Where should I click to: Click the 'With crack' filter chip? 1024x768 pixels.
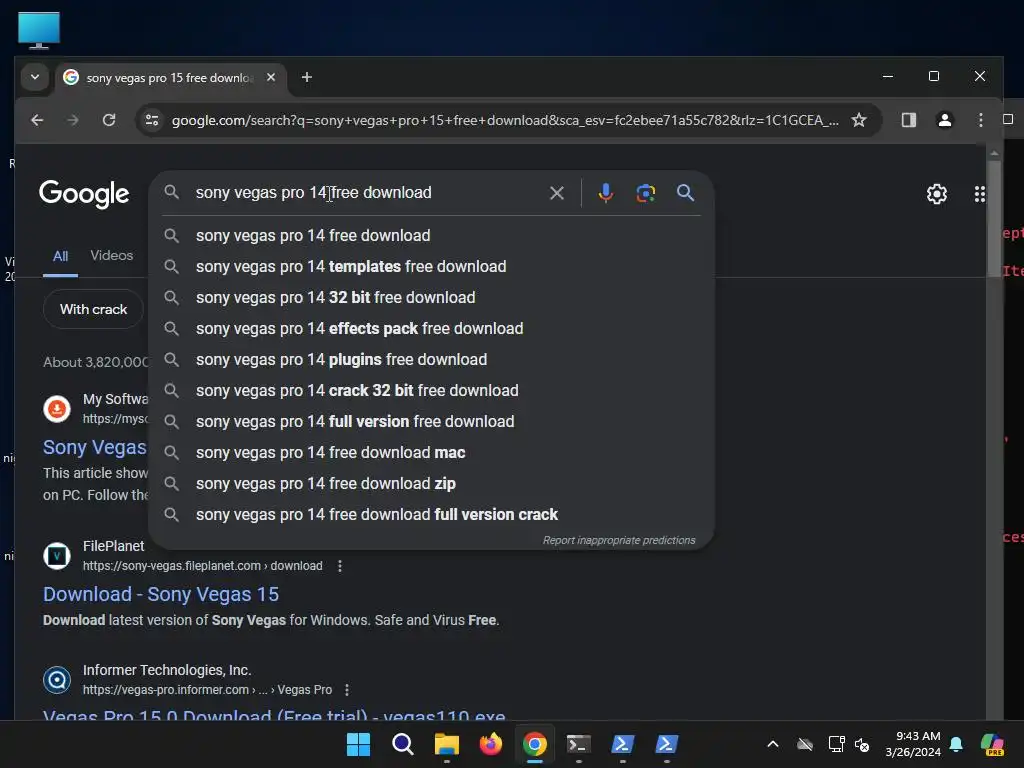coord(93,309)
